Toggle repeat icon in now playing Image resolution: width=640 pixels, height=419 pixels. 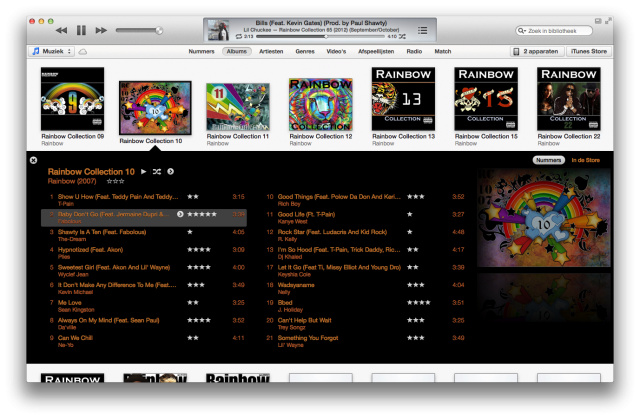click(239, 36)
